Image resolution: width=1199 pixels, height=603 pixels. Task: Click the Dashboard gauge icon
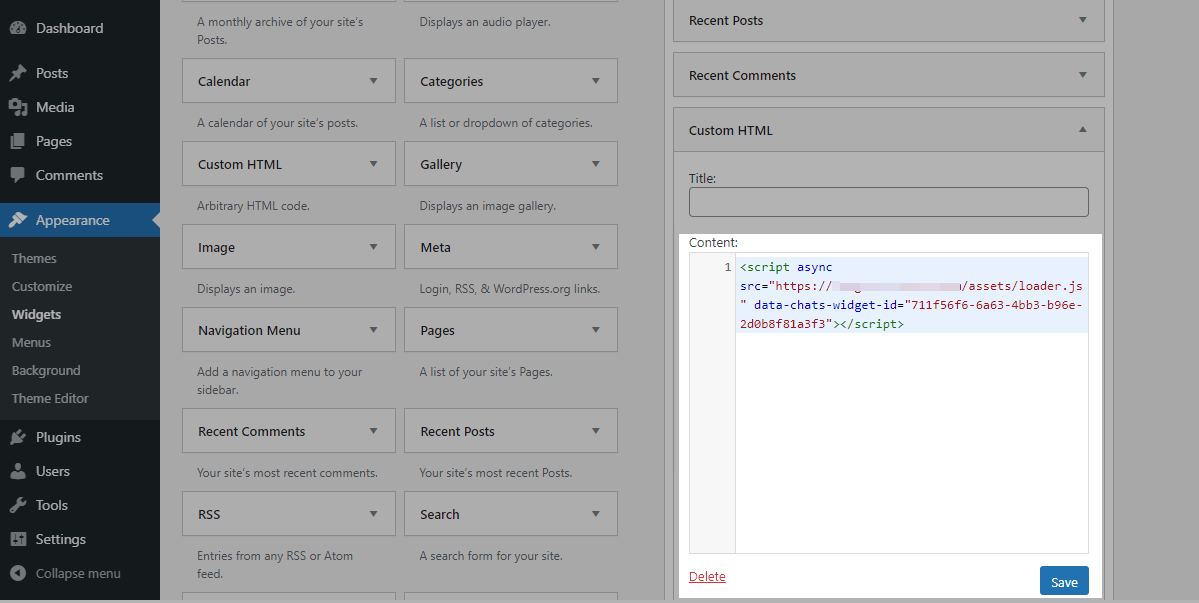coord(18,28)
